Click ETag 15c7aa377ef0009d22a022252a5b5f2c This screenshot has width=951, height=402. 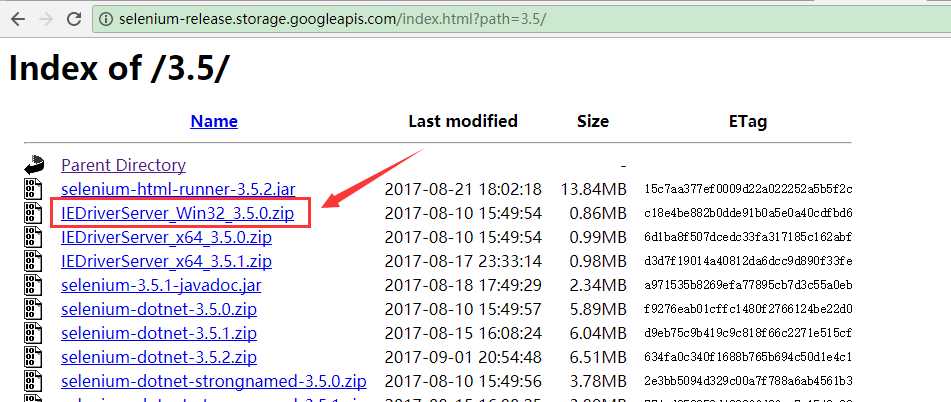[748, 189]
